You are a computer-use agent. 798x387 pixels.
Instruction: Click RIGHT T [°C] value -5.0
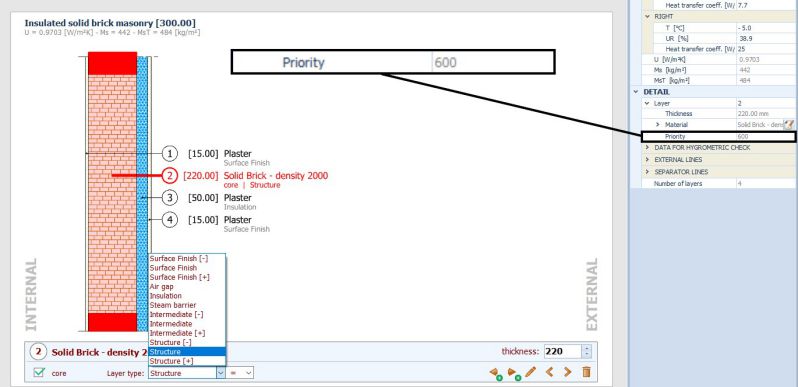[767, 28]
